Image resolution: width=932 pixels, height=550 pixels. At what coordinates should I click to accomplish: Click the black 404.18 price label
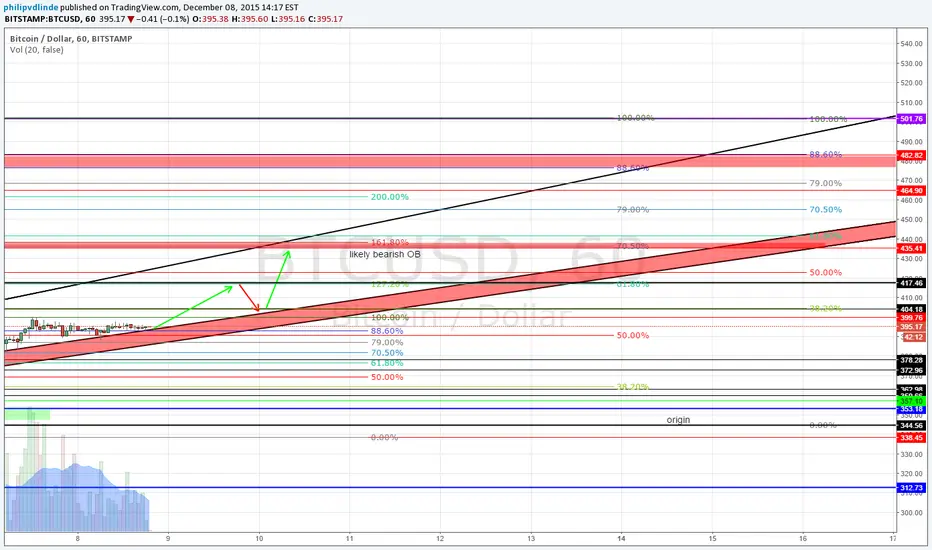tap(911, 309)
